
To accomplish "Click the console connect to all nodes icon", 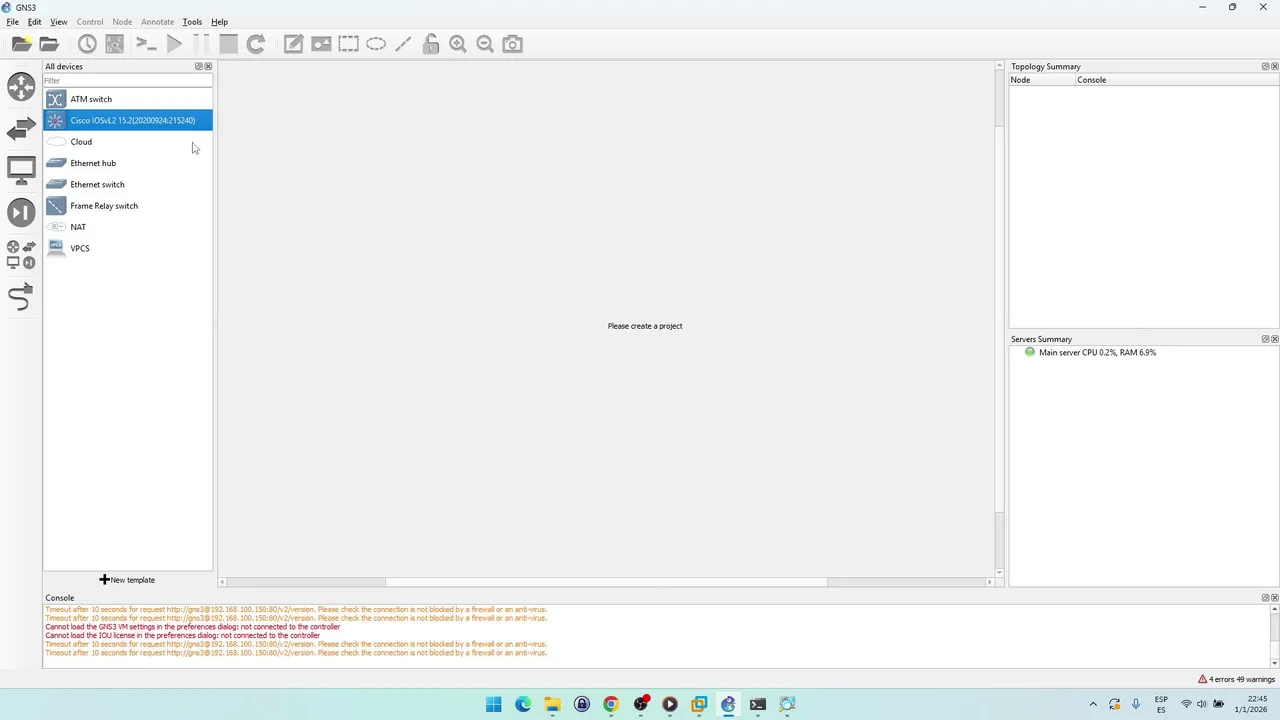I will (x=146, y=44).
